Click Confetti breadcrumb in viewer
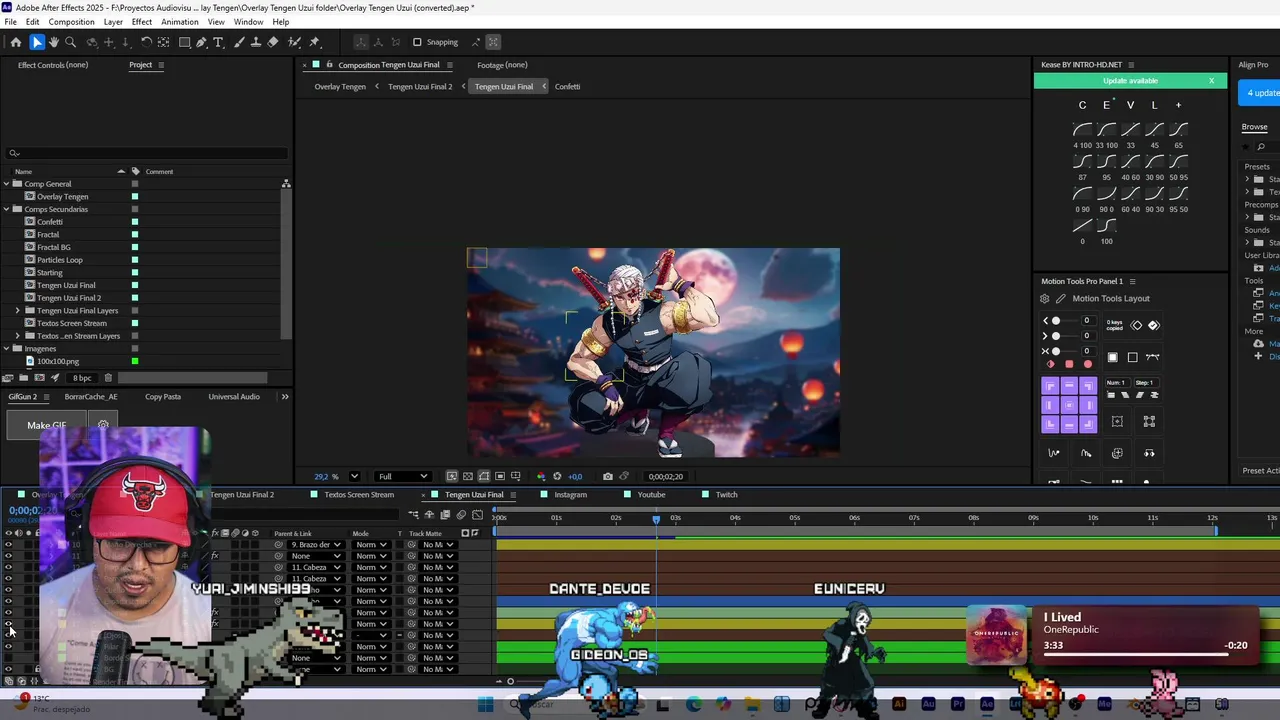This screenshot has width=1280, height=720. pos(567,87)
